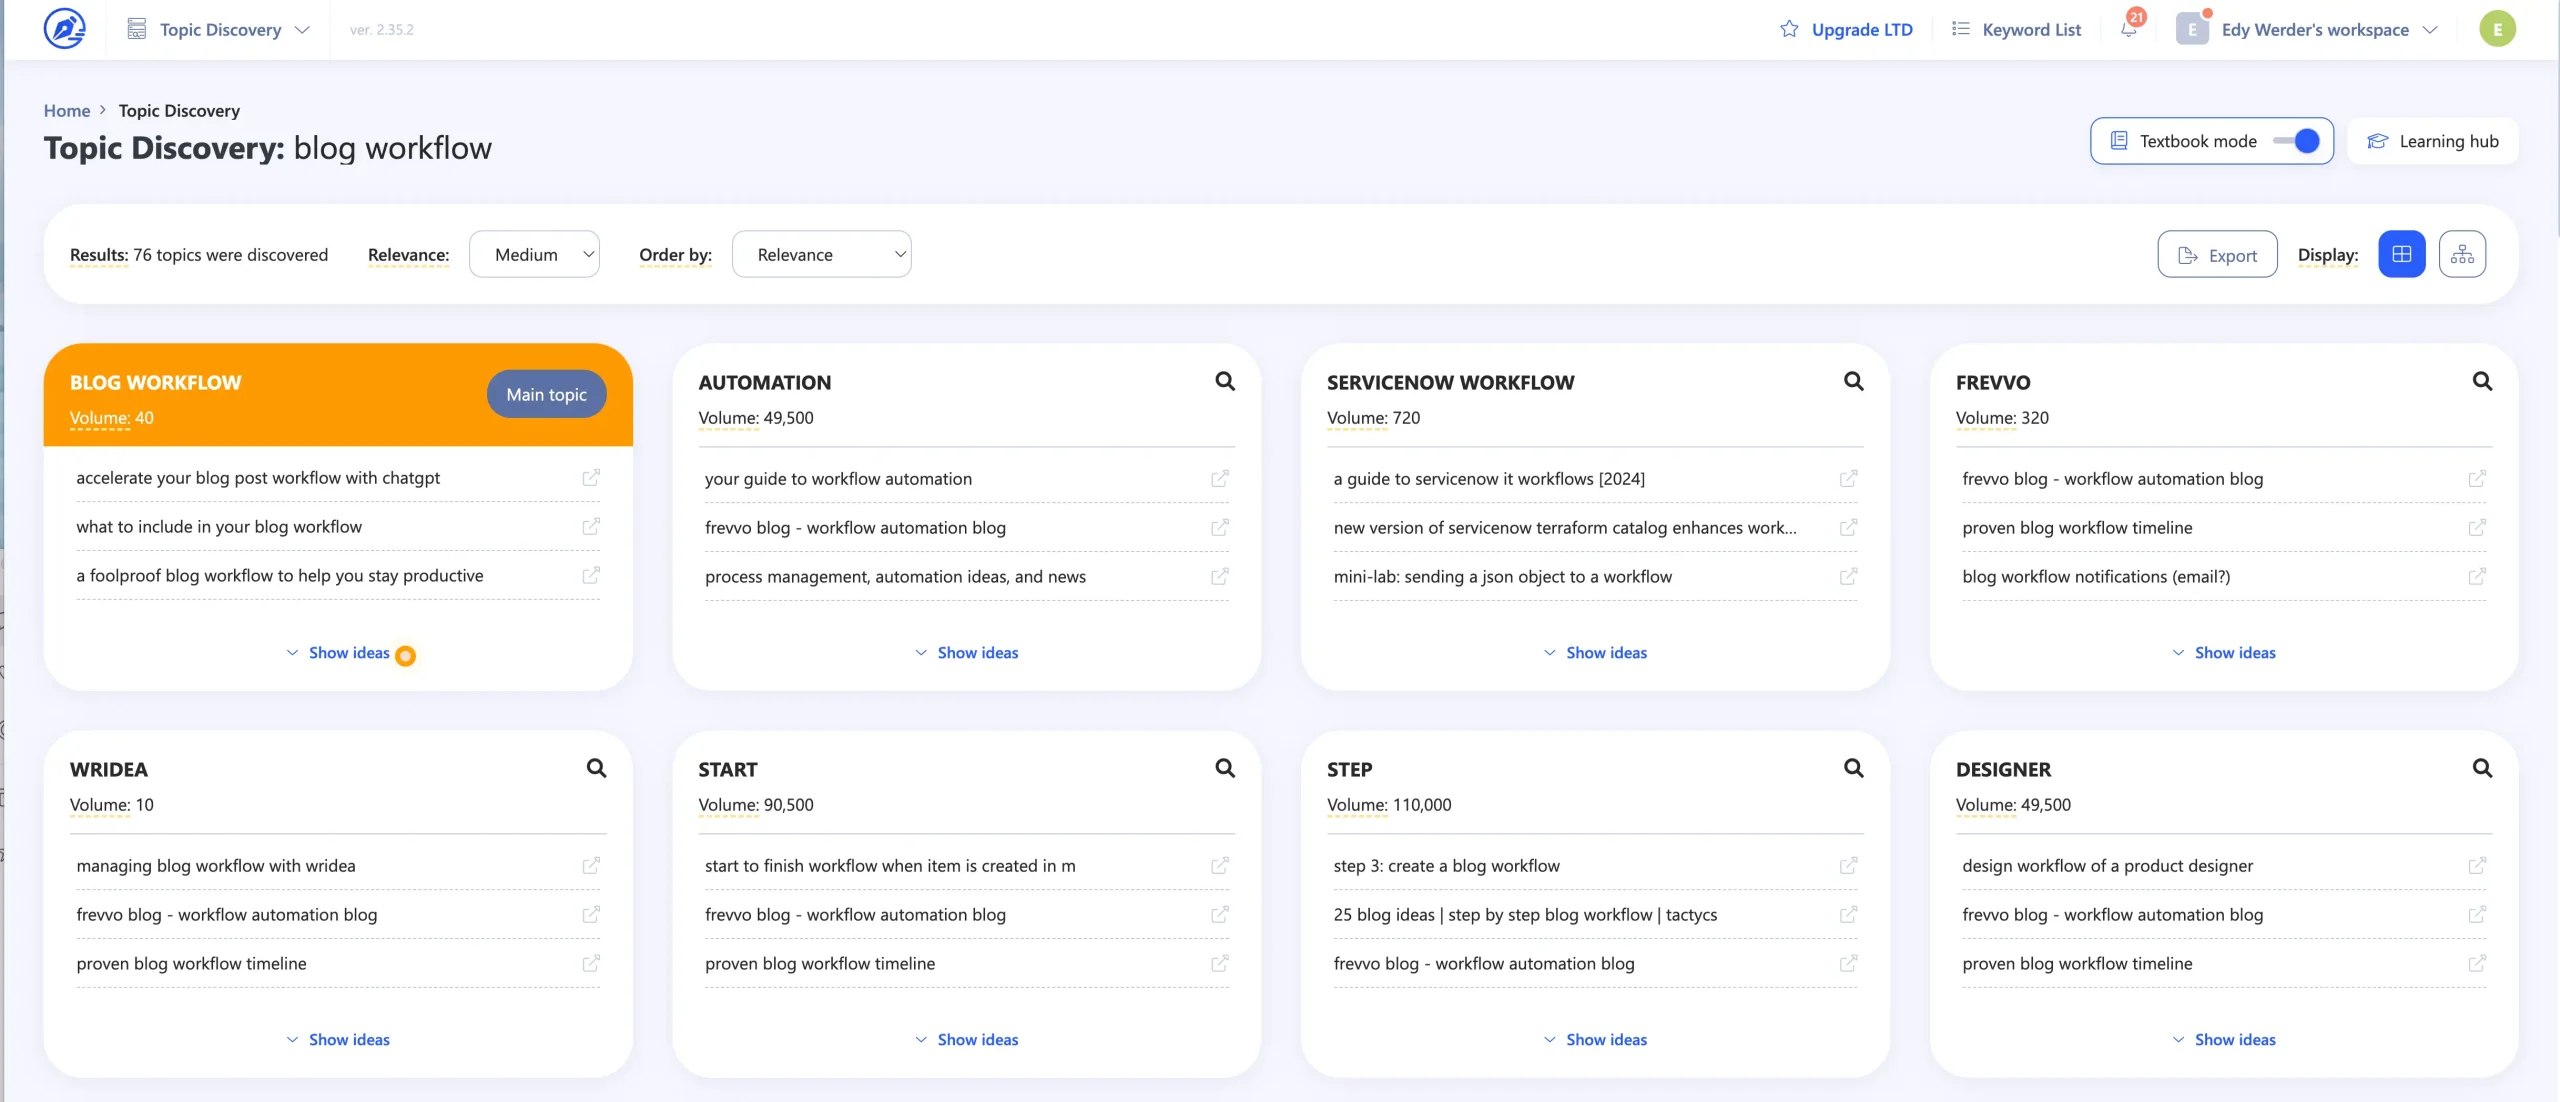Open notifications bell with 21 alerts

coord(2128,28)
